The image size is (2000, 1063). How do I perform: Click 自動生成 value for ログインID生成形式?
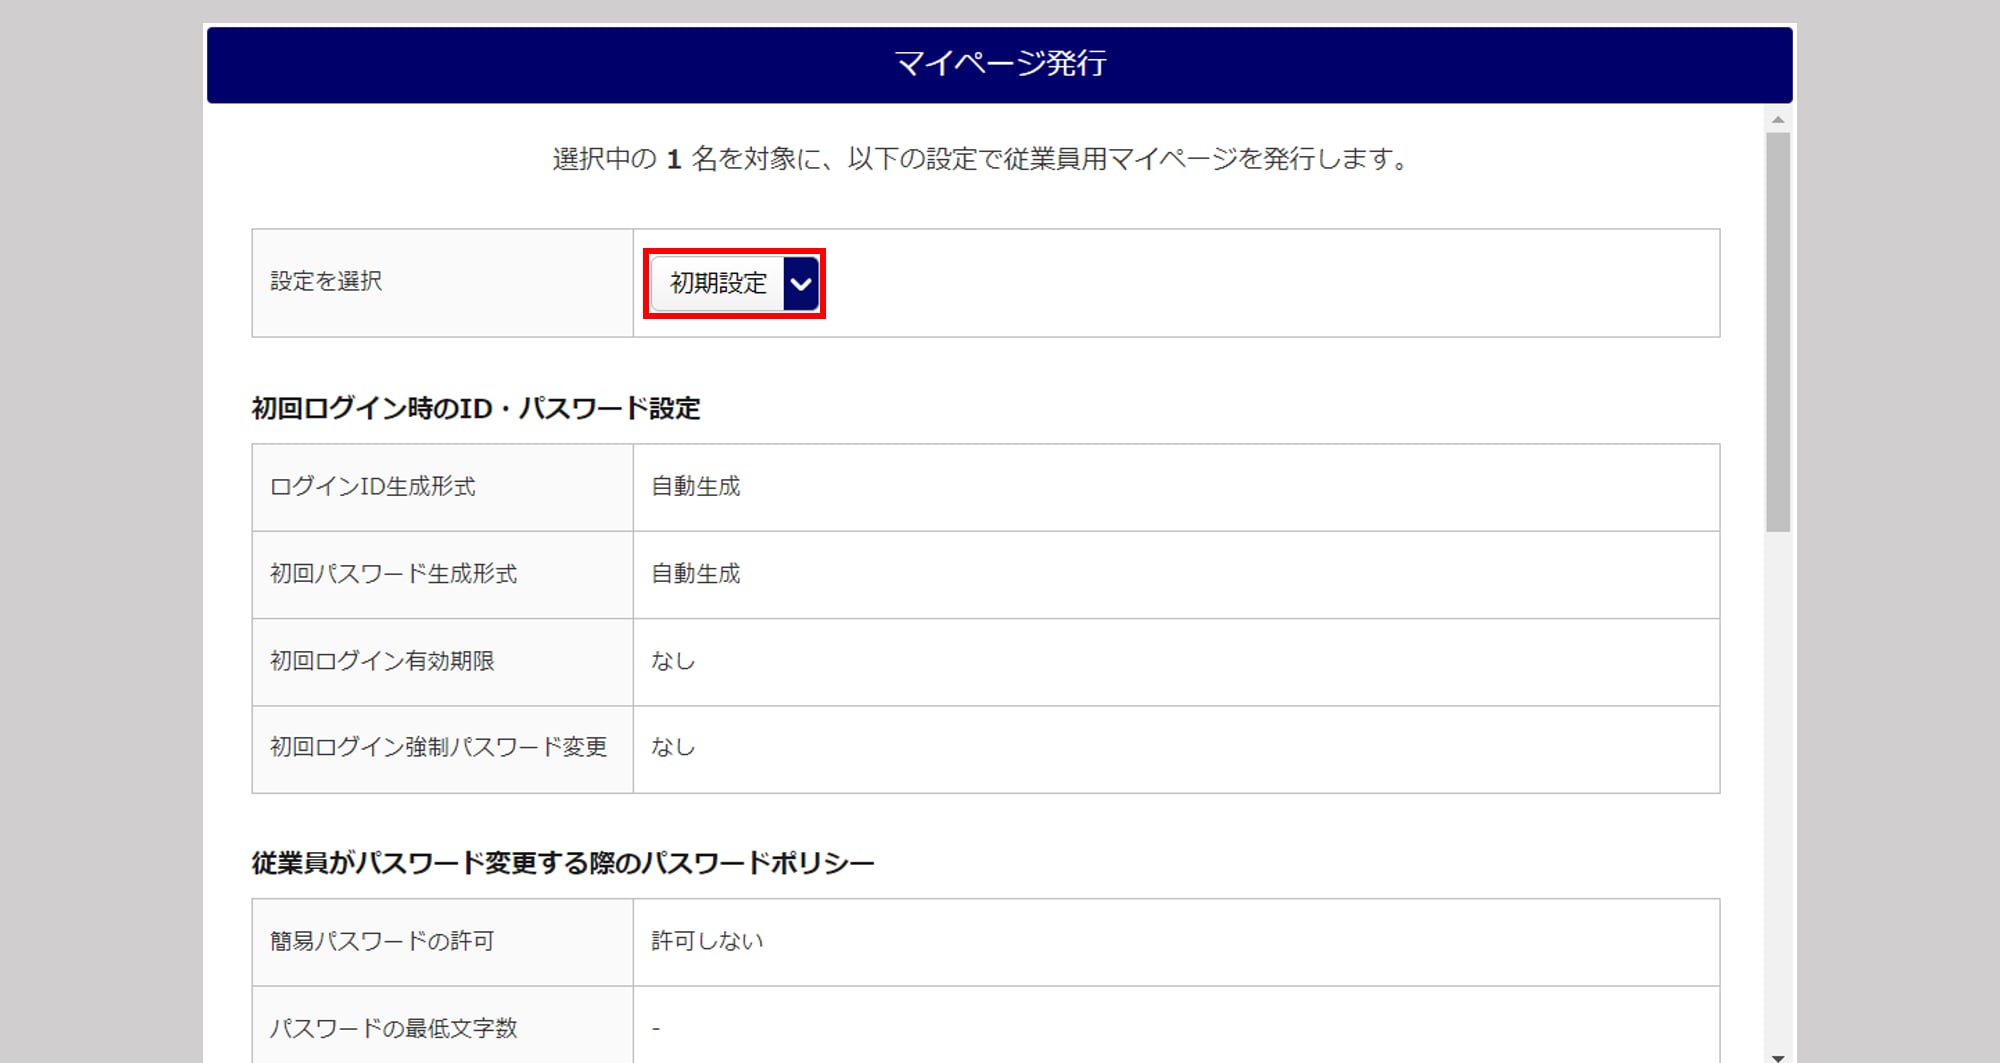coord(696,487)
